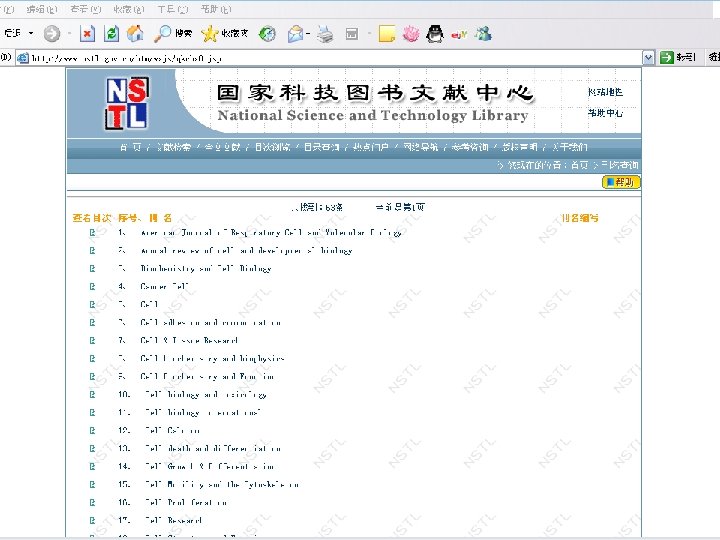720x540 pixels.
Task: Click the eBay toolbar icon
Action: (459, 34)
